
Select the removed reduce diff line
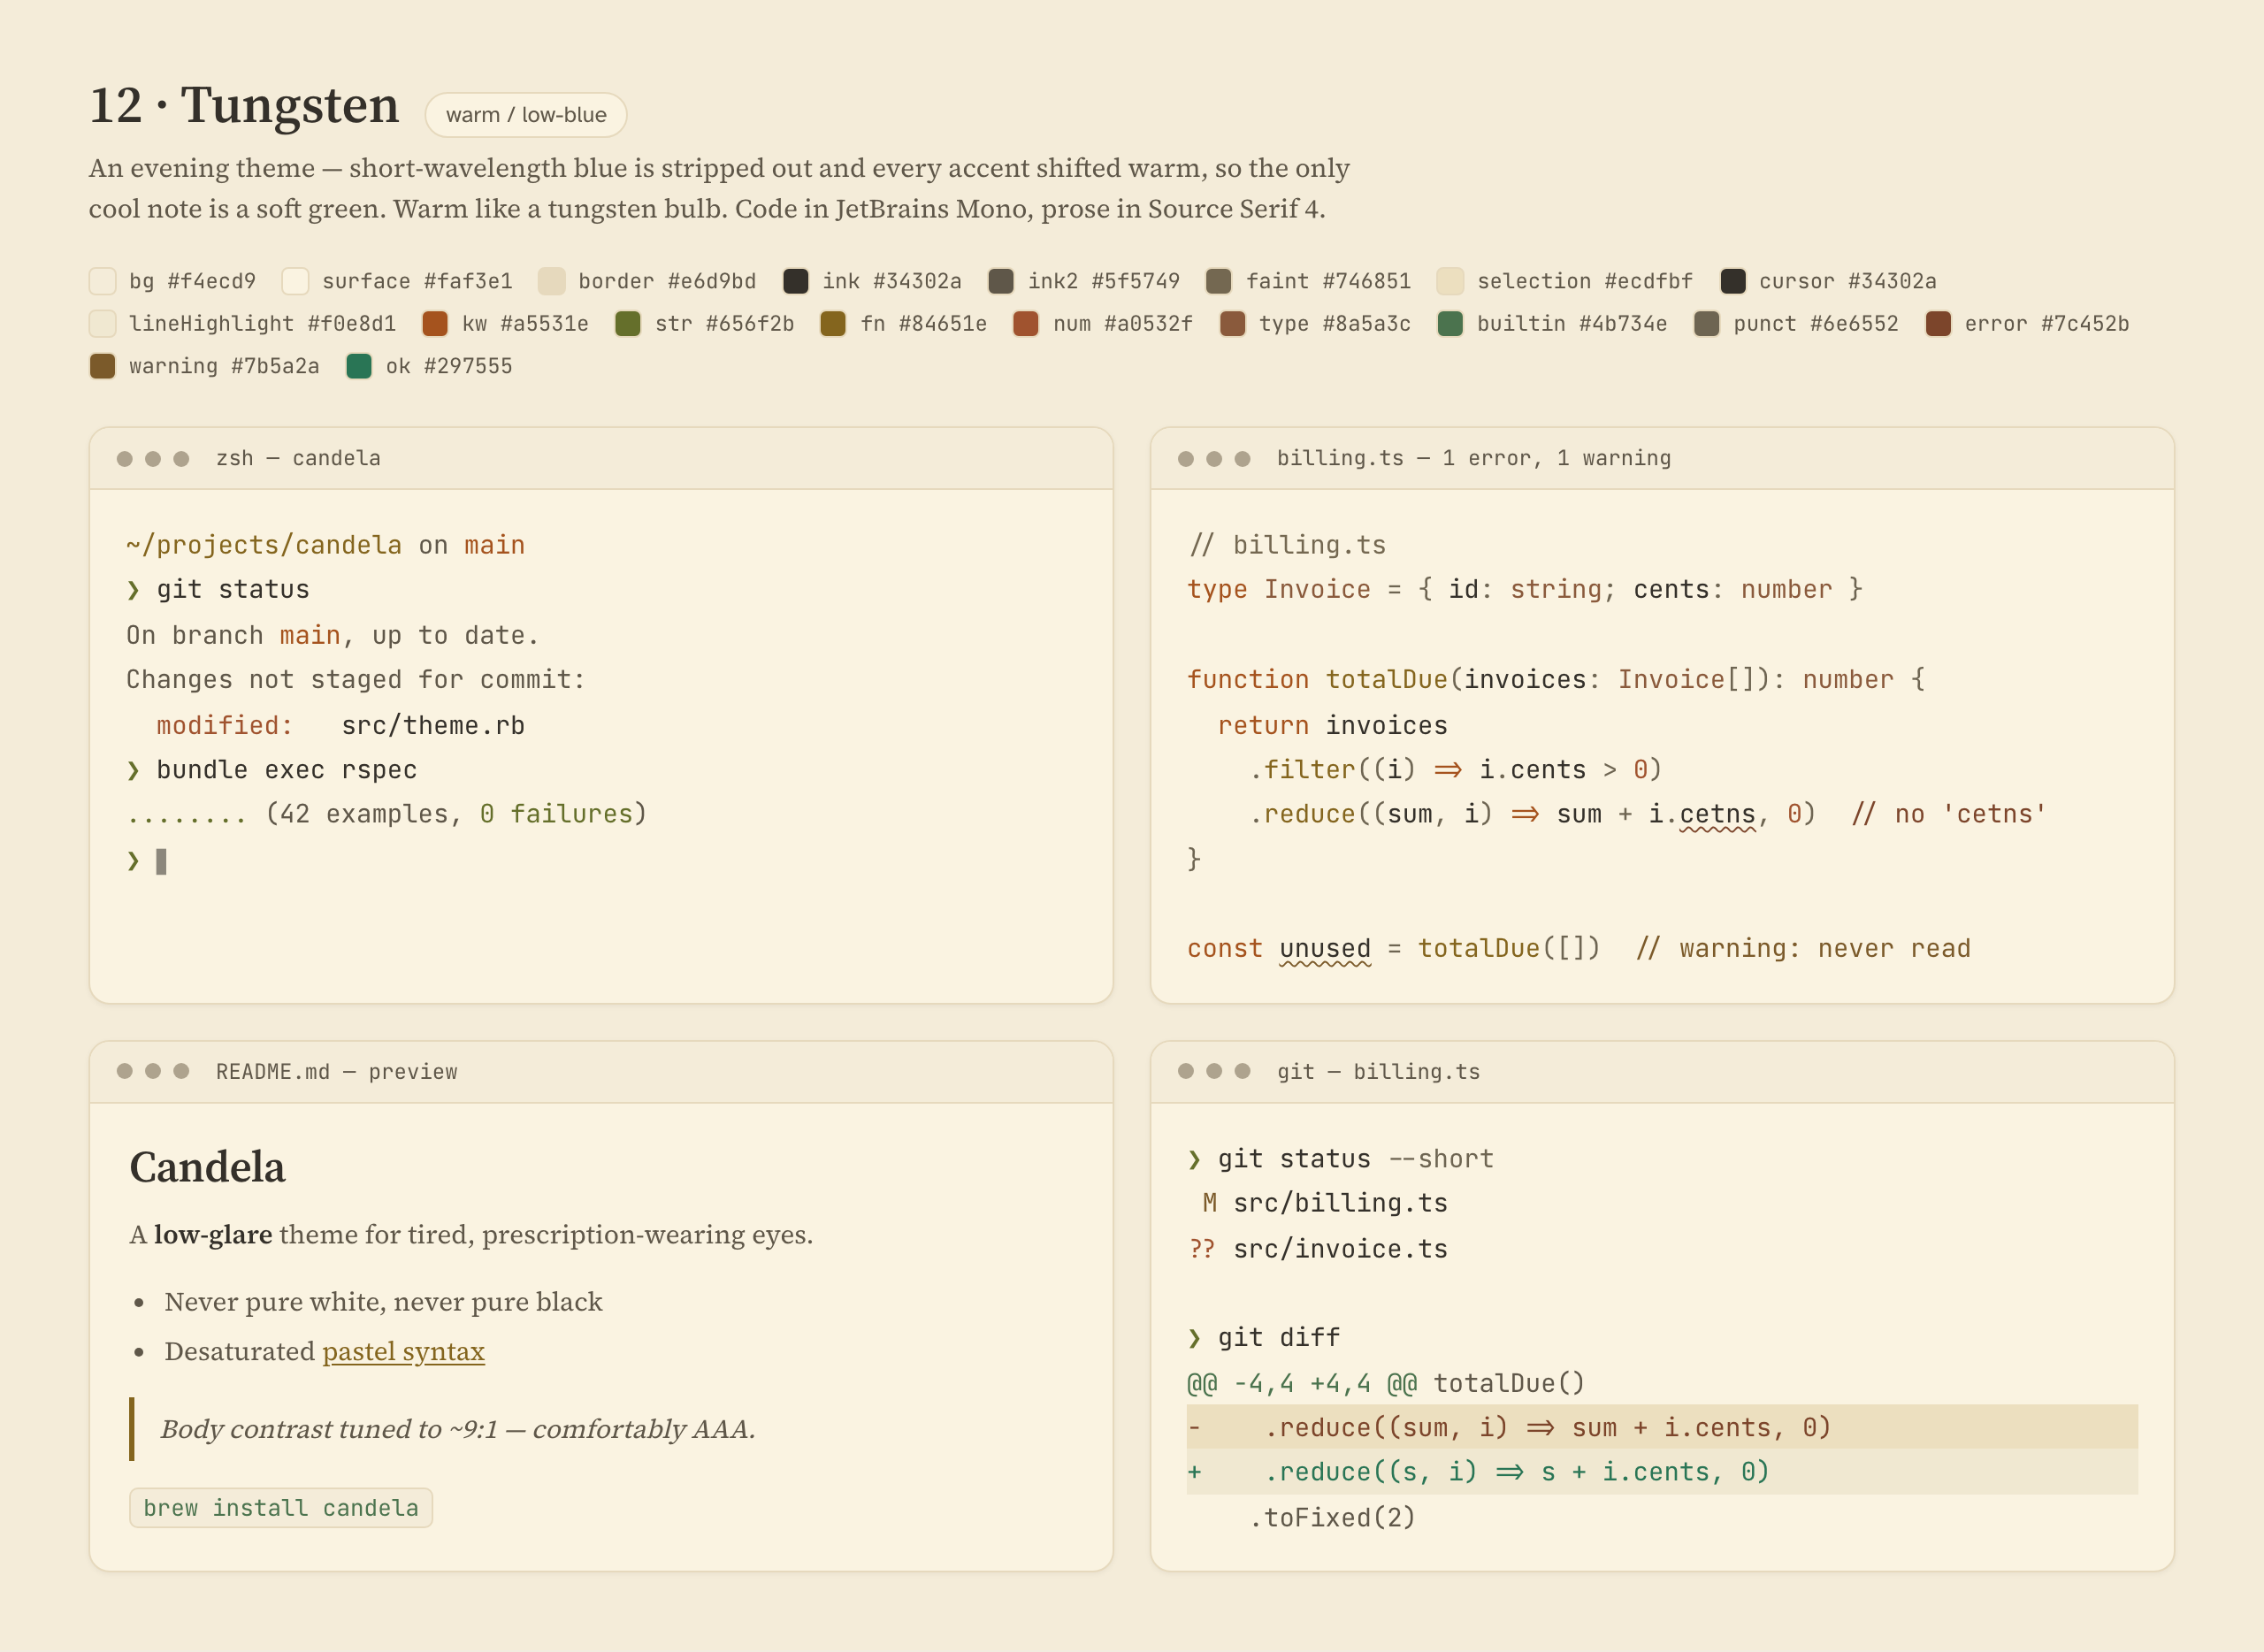tap(1662, 1427)
